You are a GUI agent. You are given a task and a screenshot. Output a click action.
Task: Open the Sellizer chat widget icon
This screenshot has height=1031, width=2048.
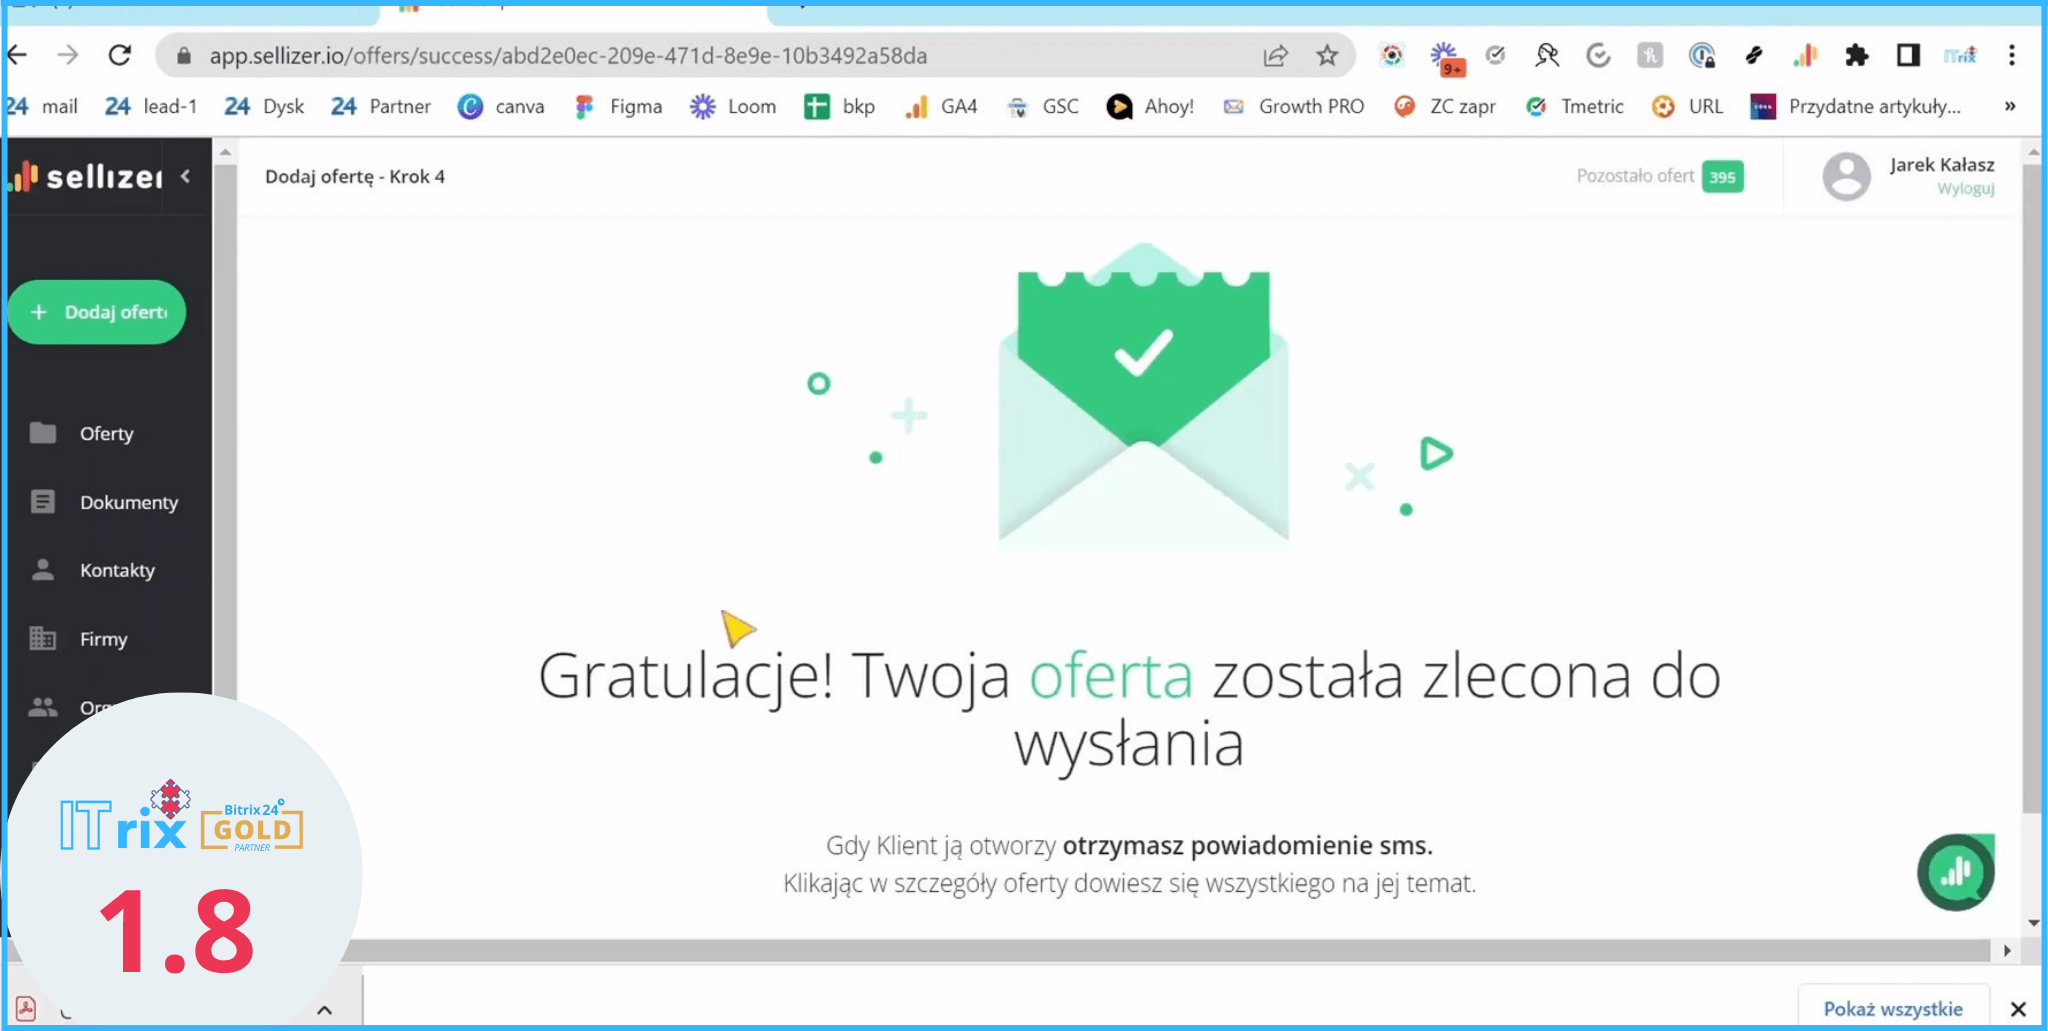click(1955, 872)
